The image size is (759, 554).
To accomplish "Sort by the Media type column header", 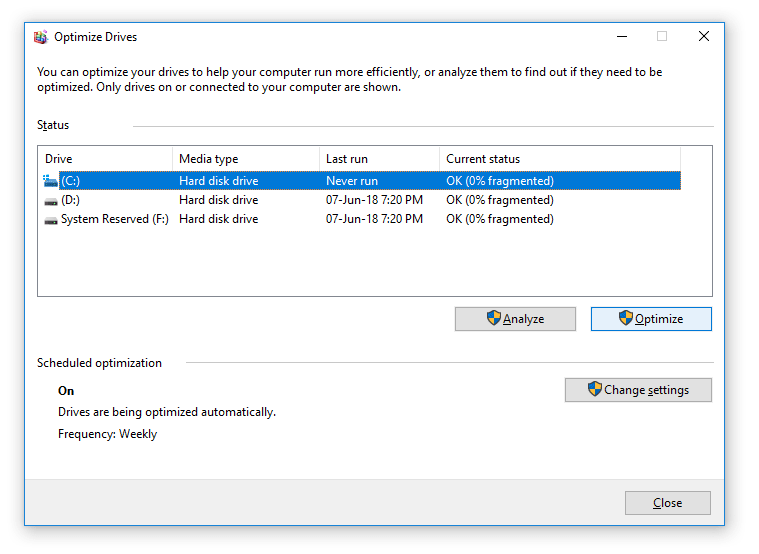I will pos(246,159).
